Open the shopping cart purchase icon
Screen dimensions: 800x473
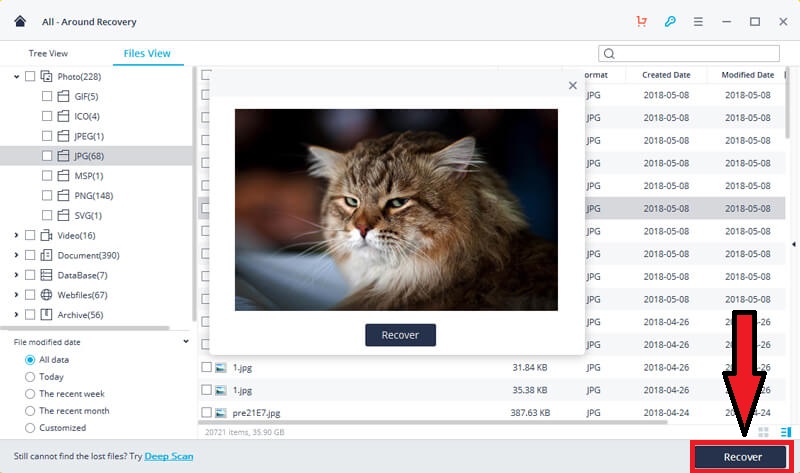(x=641, y=21)
